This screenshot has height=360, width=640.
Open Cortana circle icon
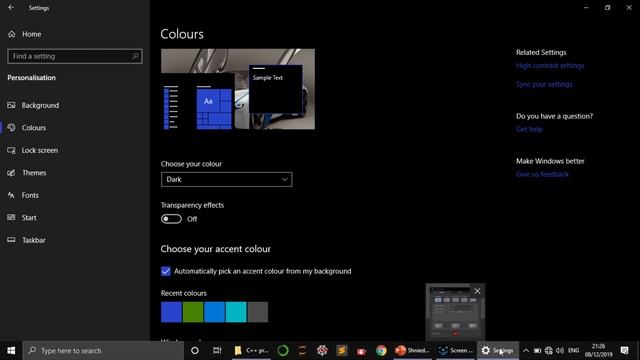click(195, 351)
